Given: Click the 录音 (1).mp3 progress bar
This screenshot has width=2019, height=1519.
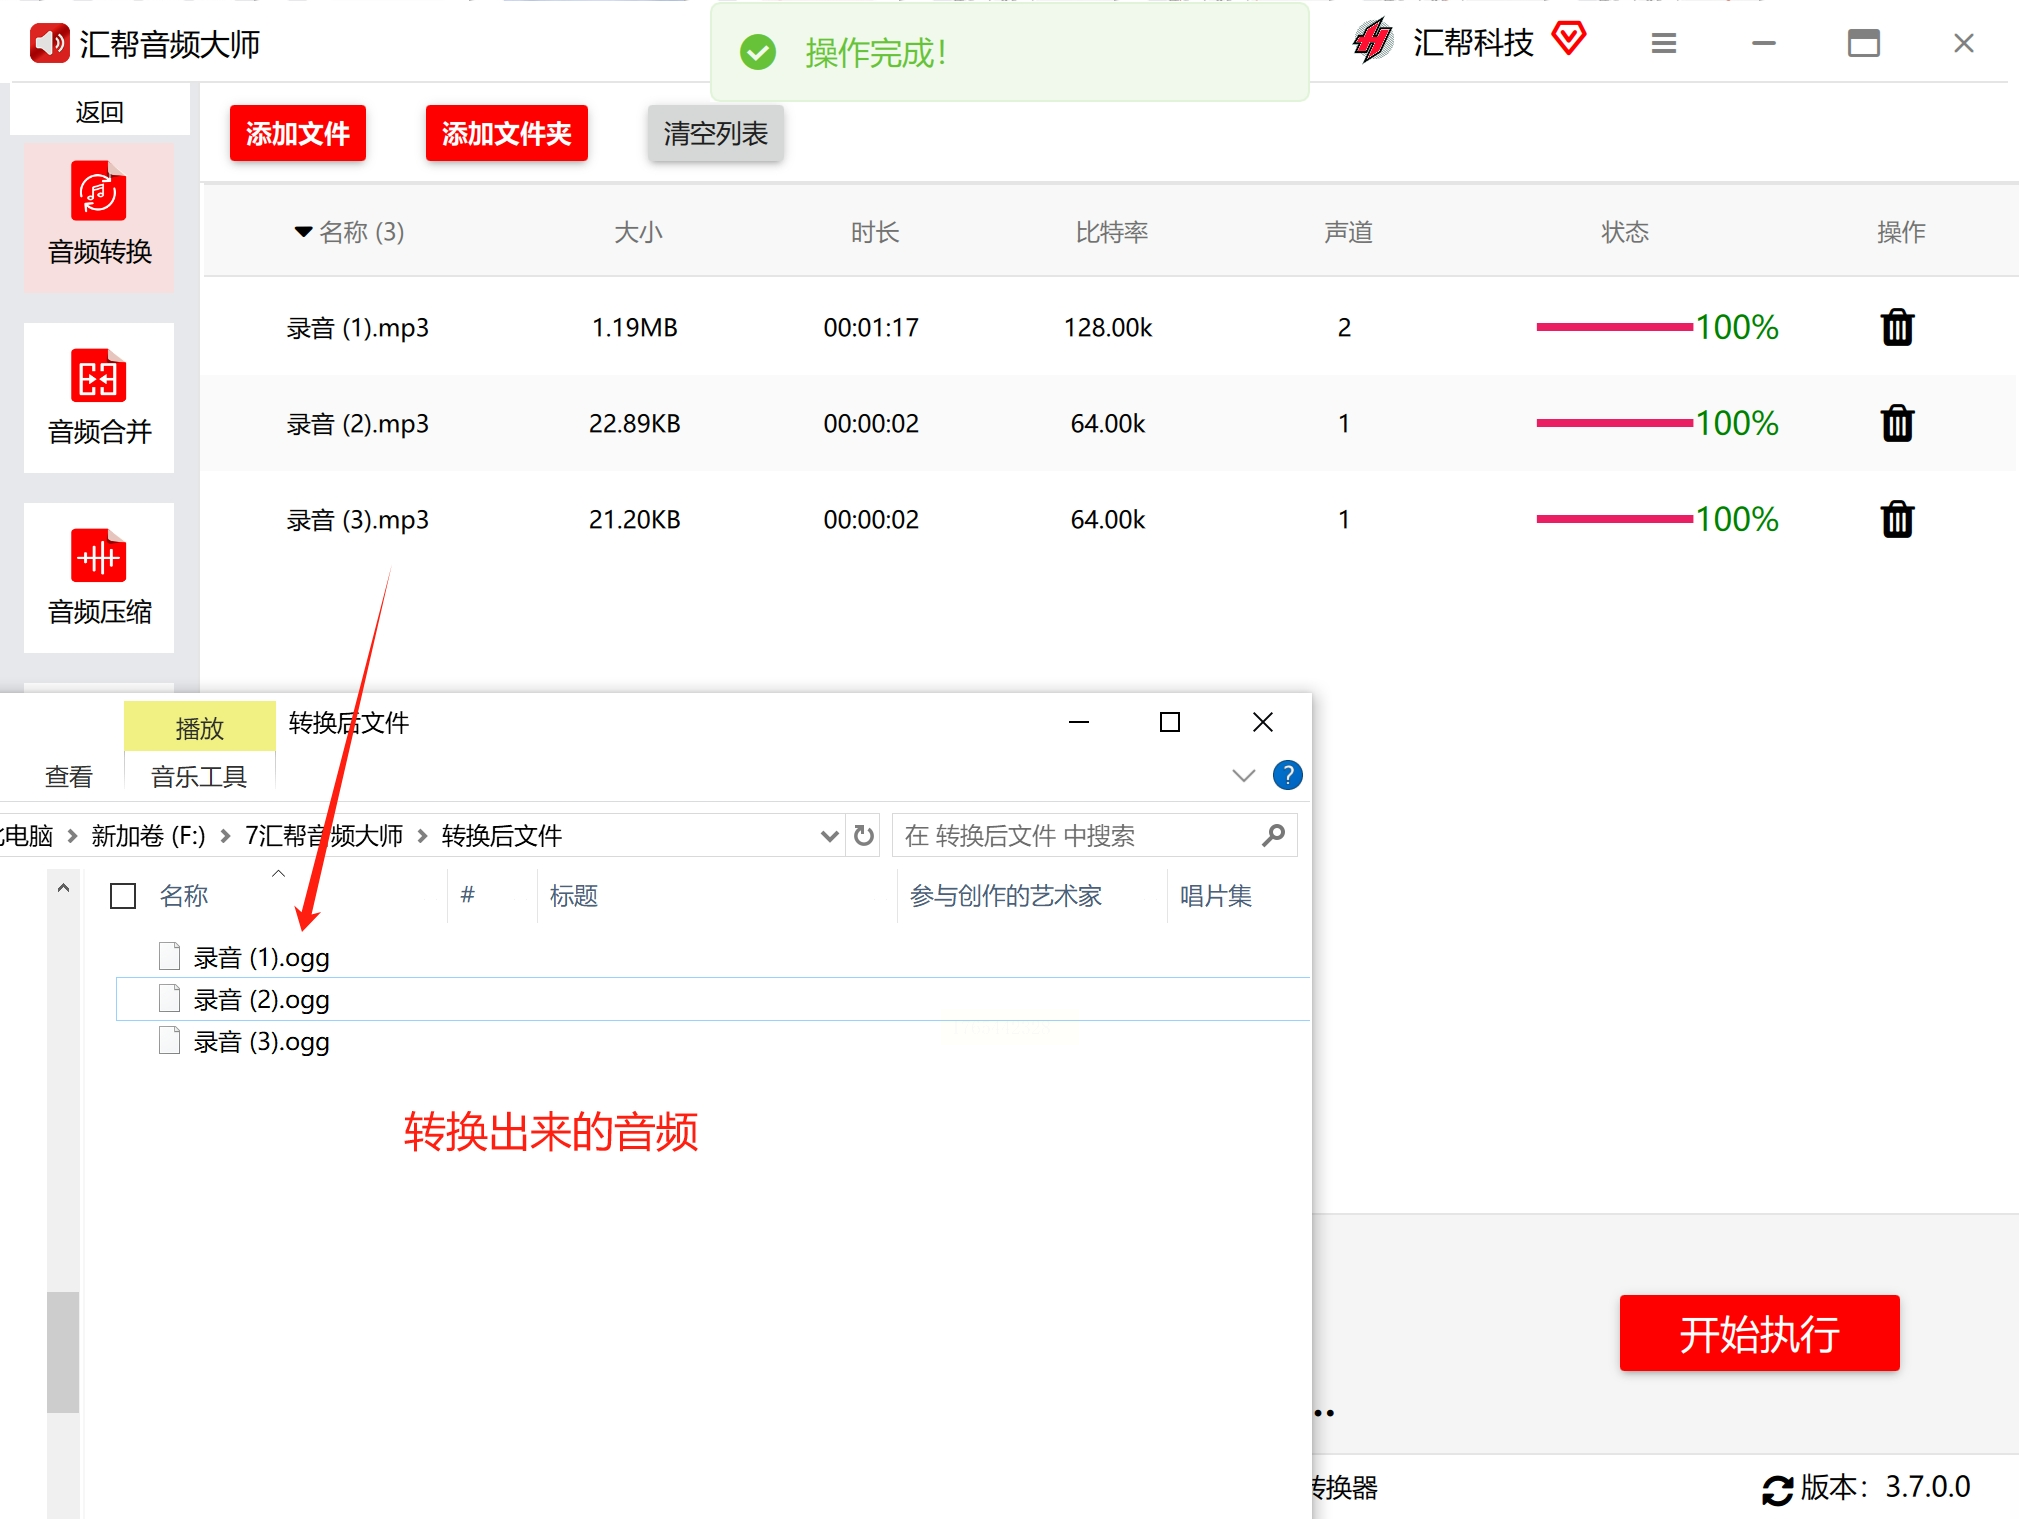Looking at the screenshot, I should coord(1613,327).
